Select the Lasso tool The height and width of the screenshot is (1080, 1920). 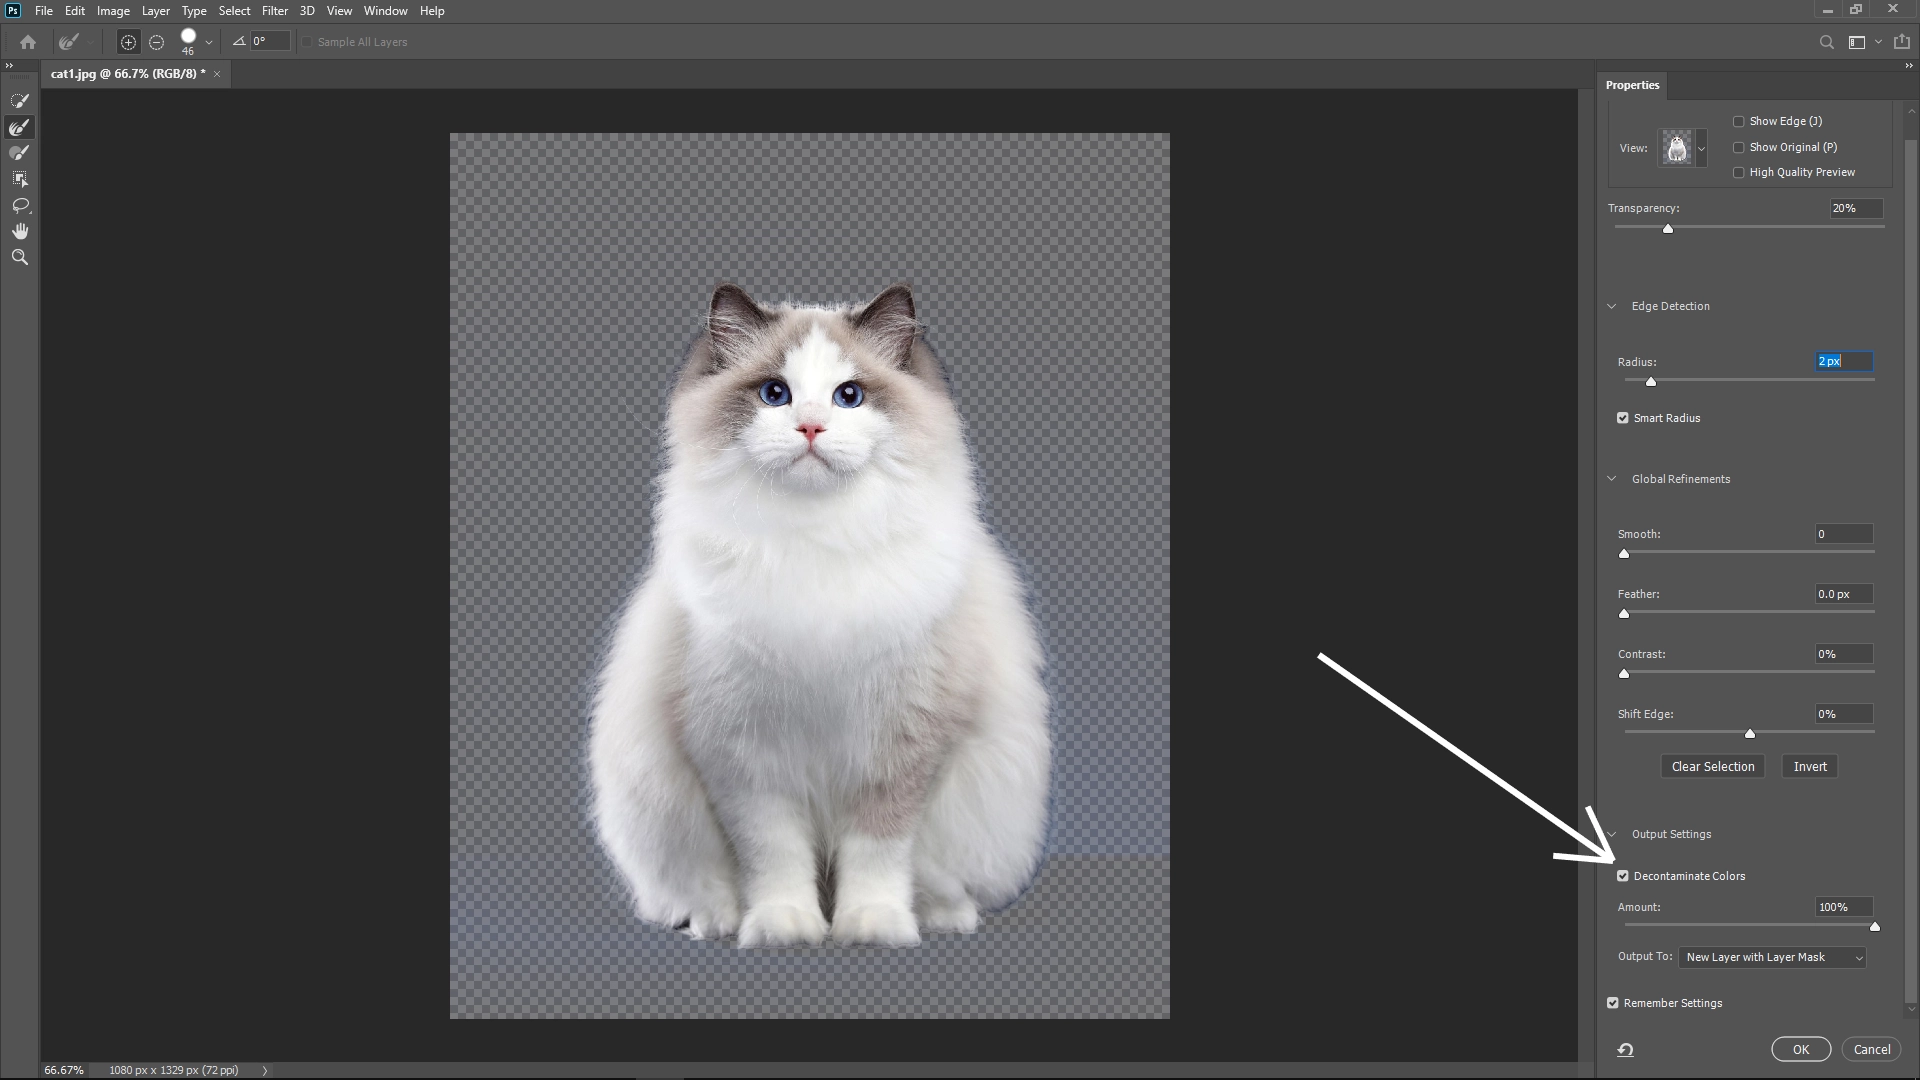tap(20, 206)
